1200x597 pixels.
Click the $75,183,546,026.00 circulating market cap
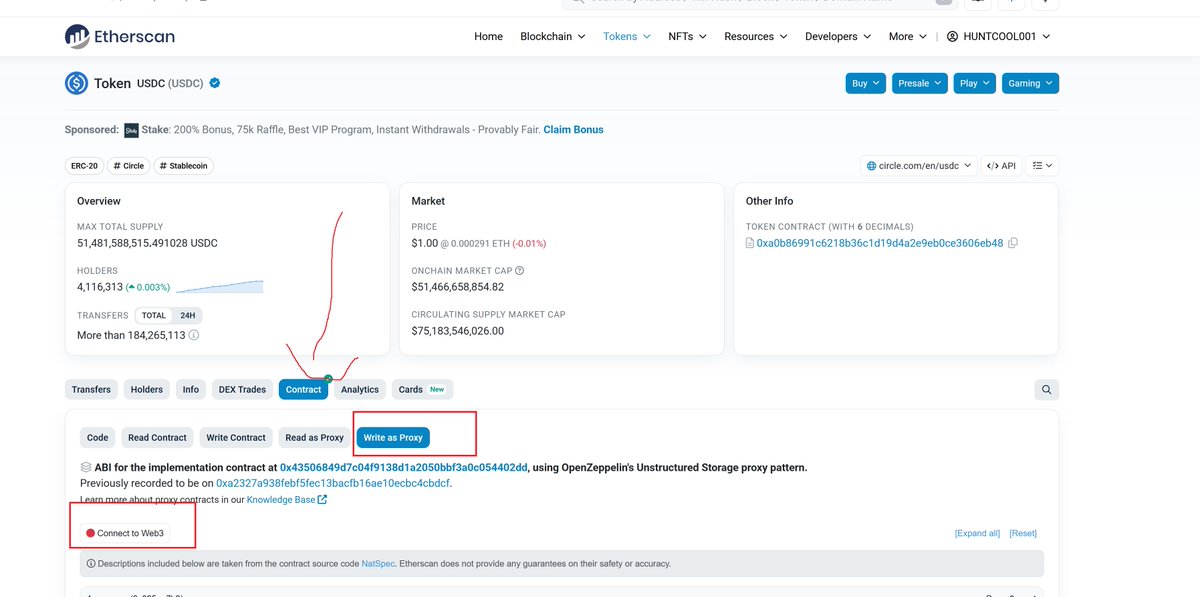click(458, 331)
